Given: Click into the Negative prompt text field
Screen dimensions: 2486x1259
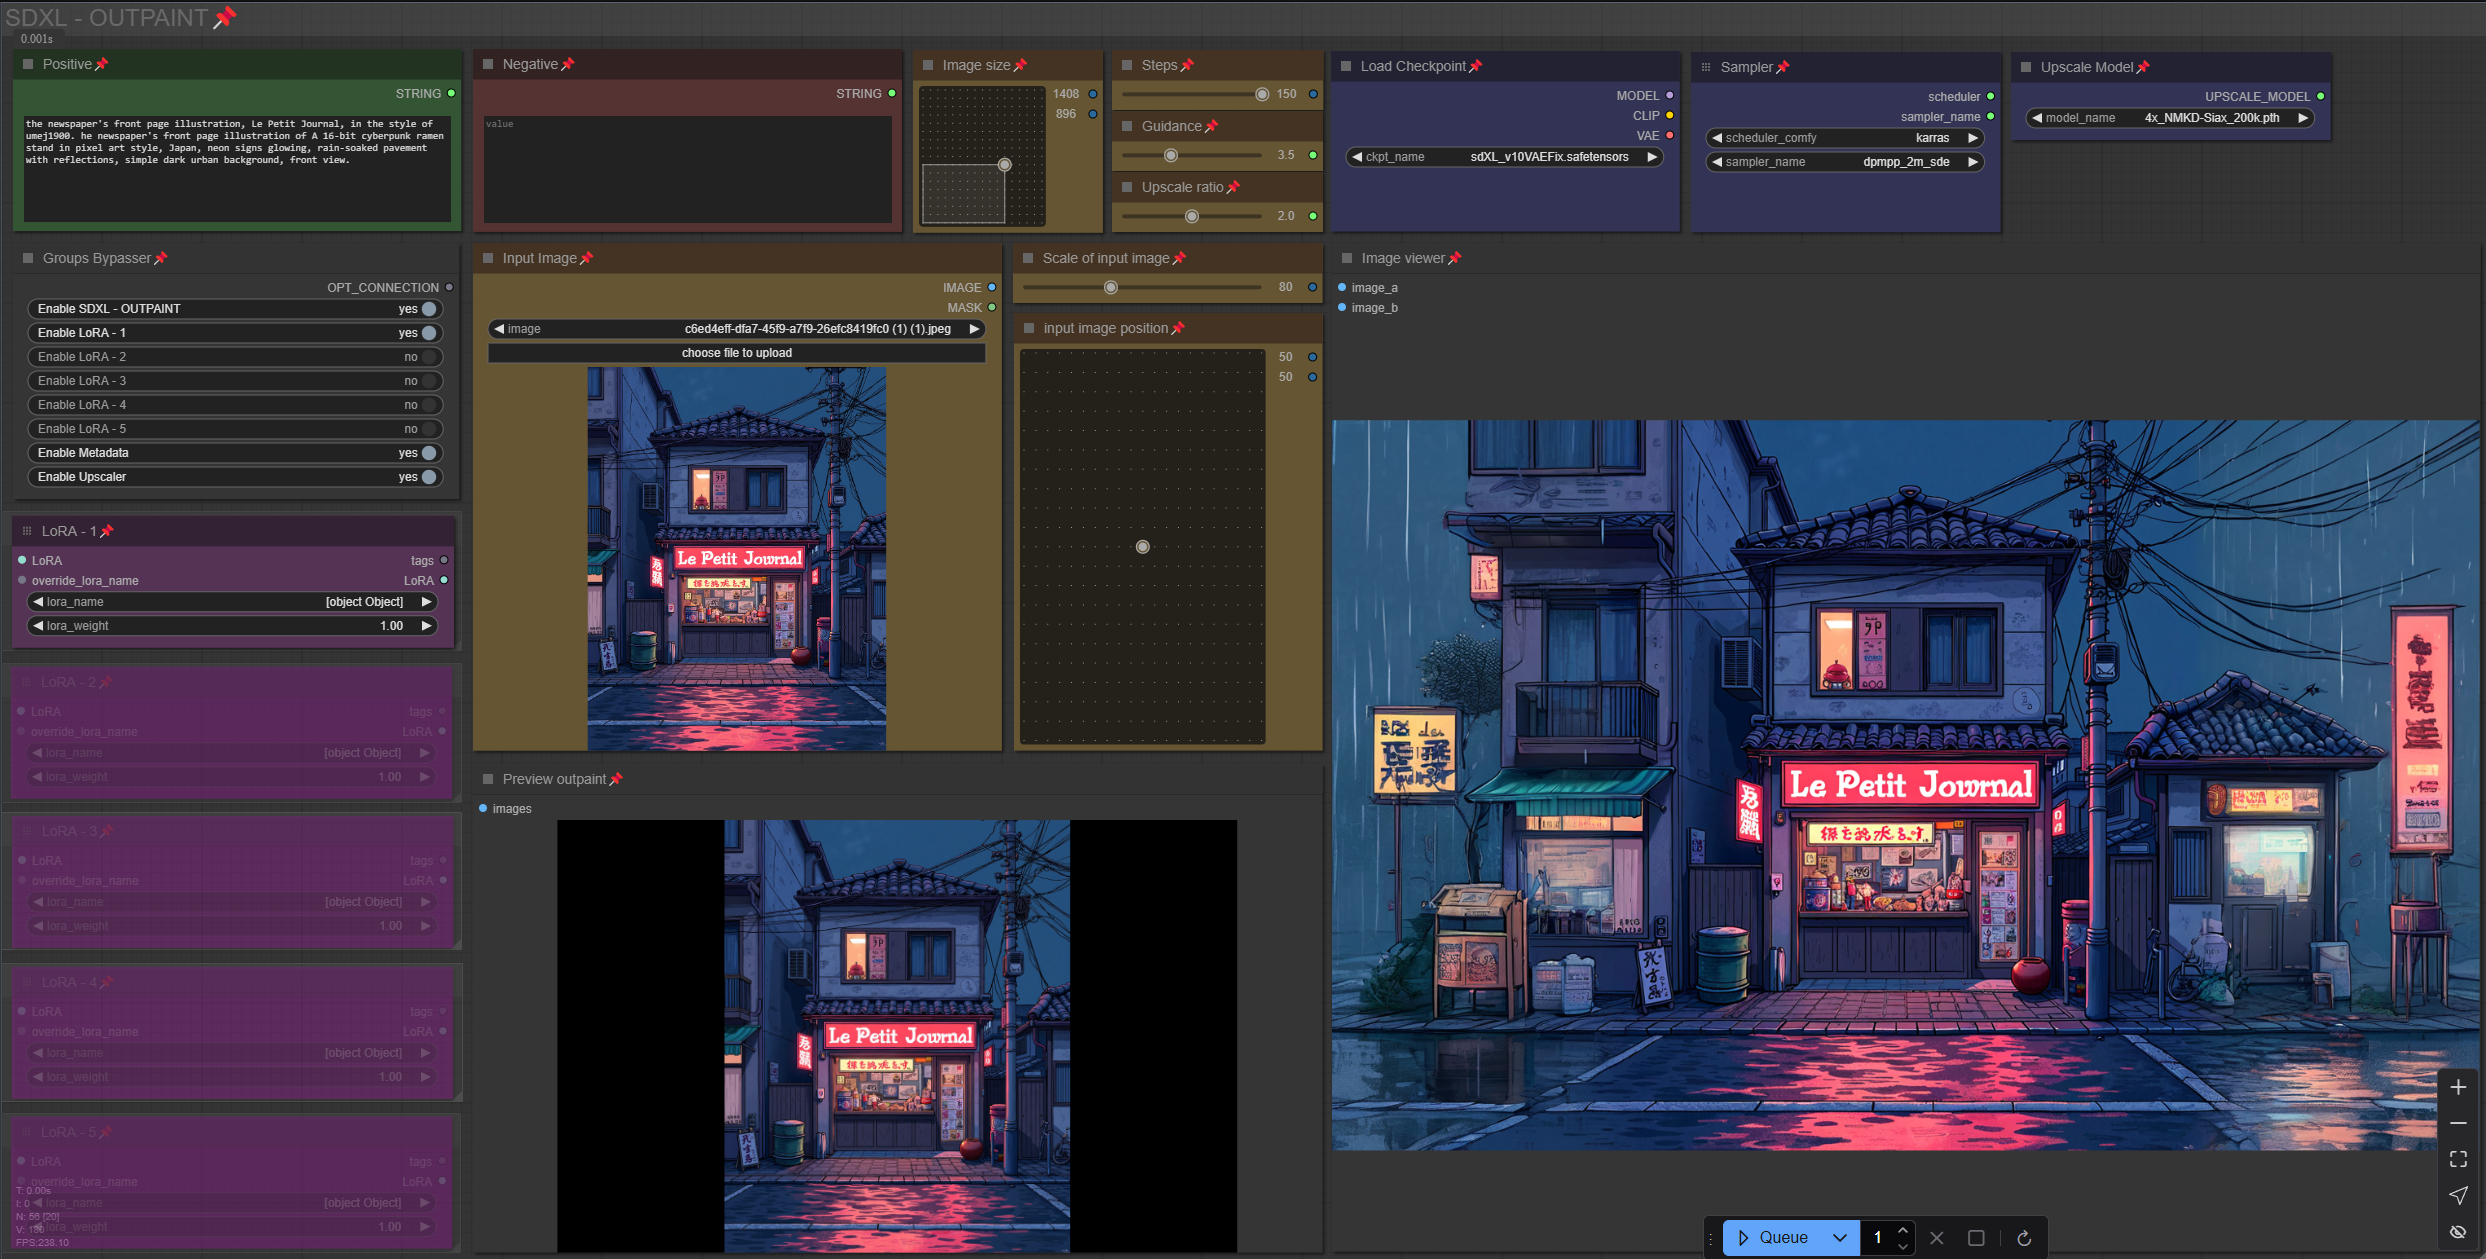Looking at the screenshot, I should point(687,170).
